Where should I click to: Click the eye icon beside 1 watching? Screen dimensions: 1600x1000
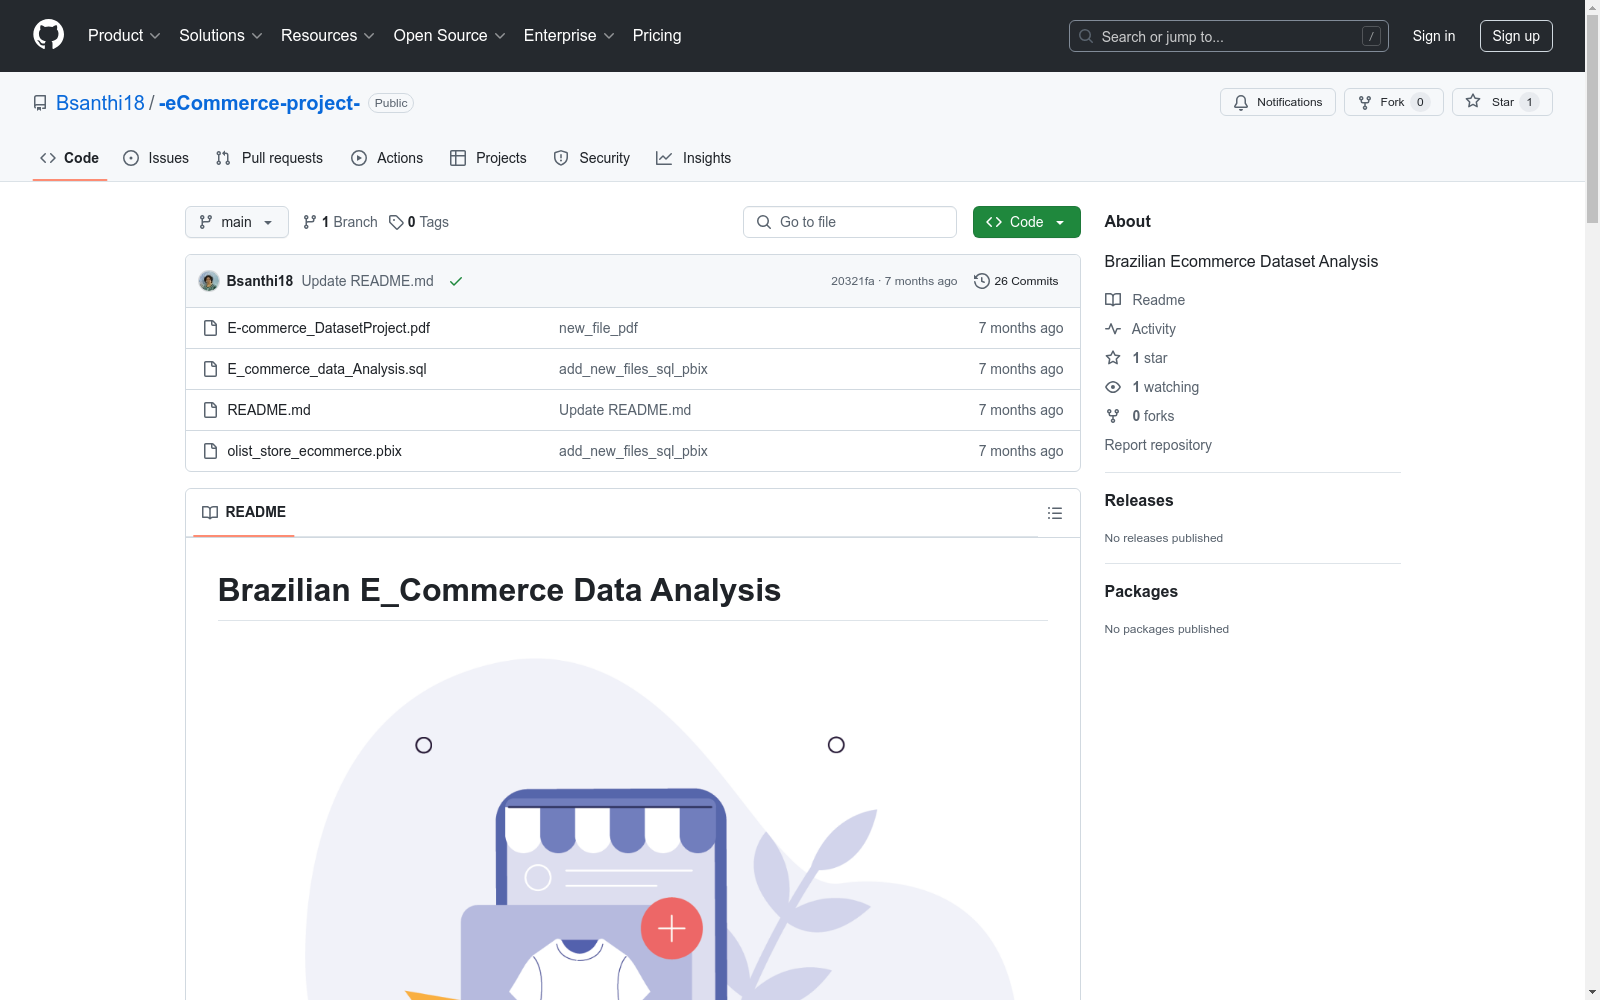(1113, 387)
